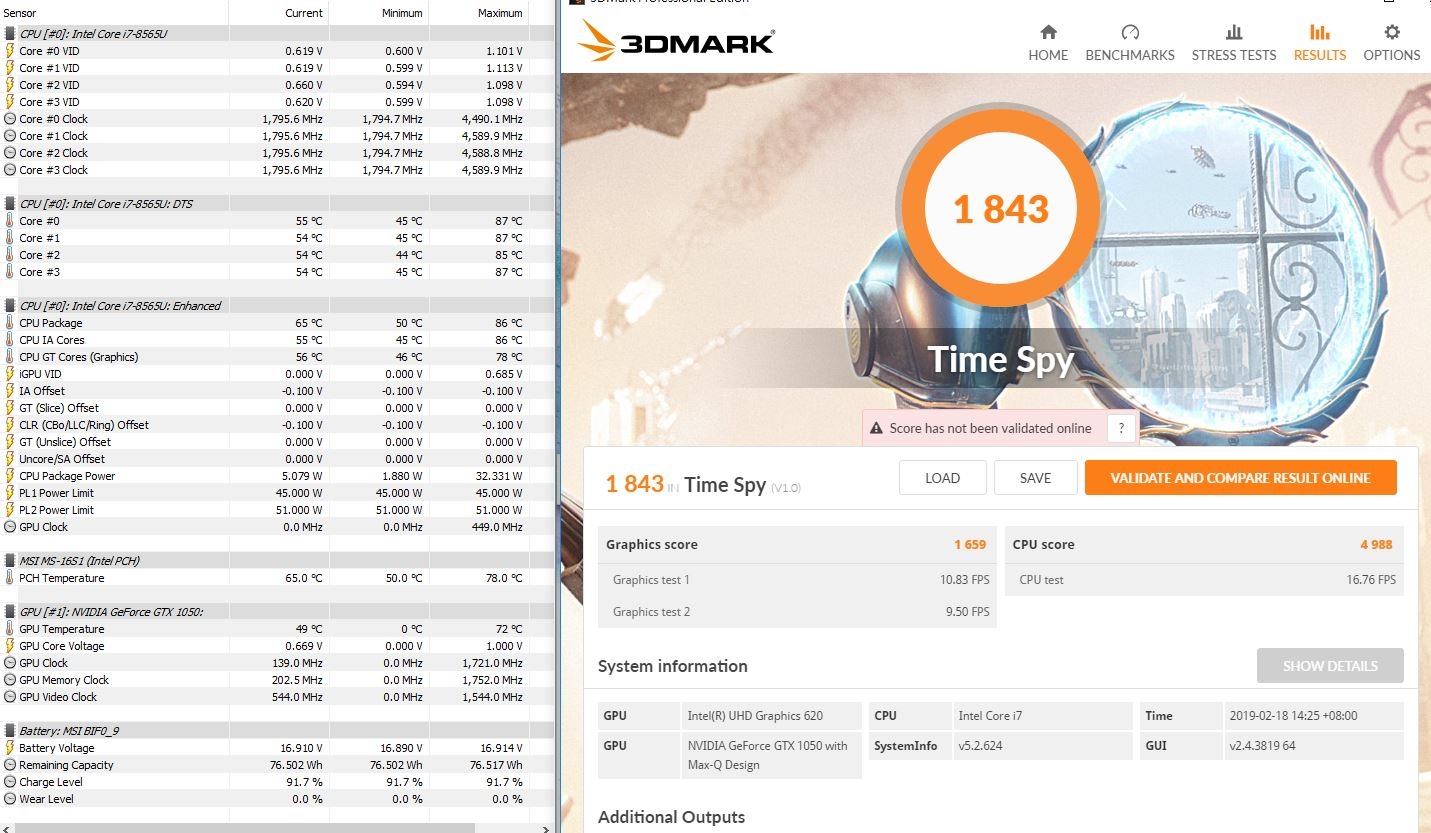
Task: Click the GPU Core Voltage bolt icon
Action: 10,645
